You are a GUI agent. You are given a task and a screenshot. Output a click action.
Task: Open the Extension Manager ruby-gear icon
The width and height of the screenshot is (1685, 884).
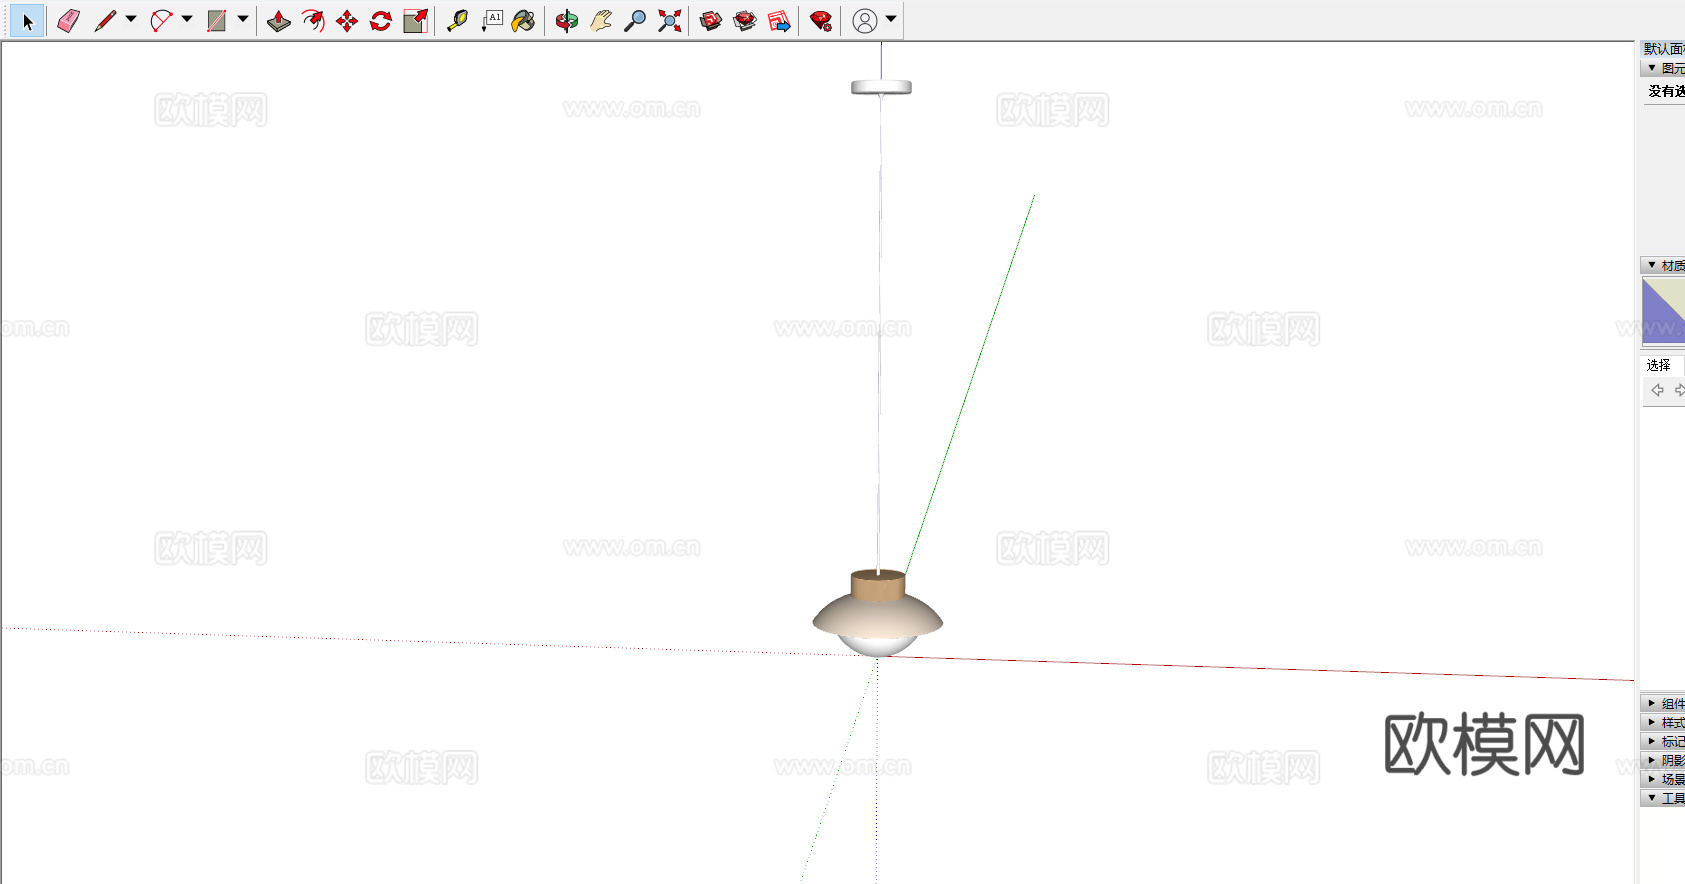[x=821, y=21]
